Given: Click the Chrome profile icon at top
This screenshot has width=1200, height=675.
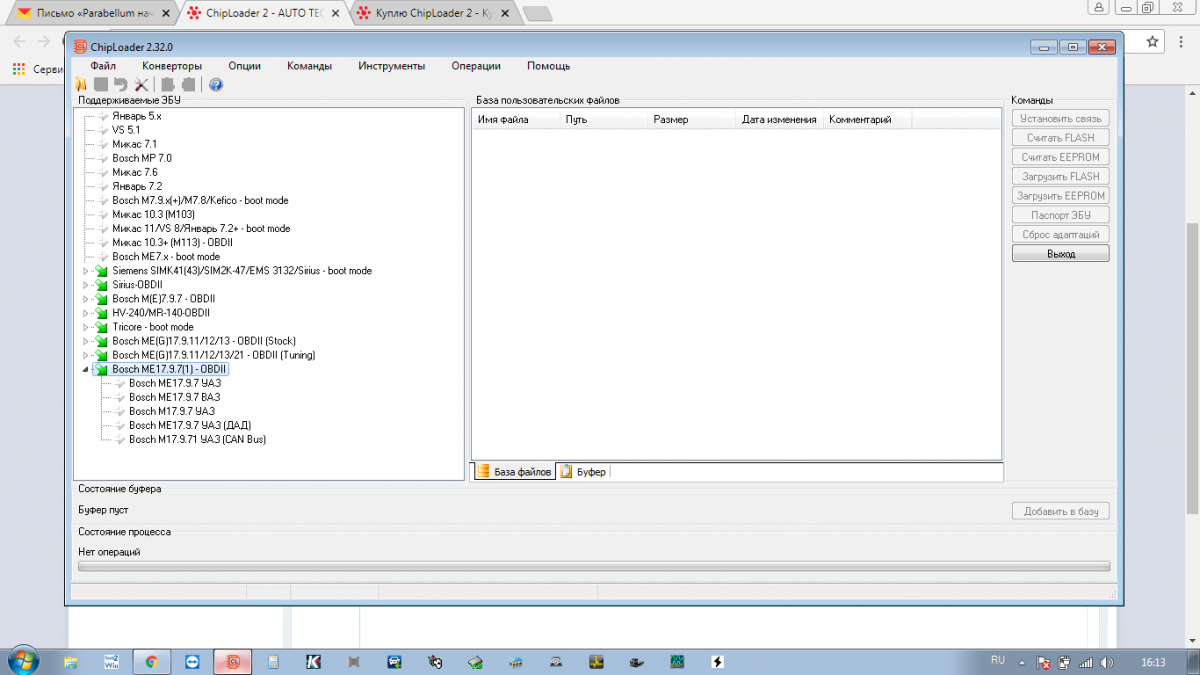Looking at the screenshot, I should 1100,6.
